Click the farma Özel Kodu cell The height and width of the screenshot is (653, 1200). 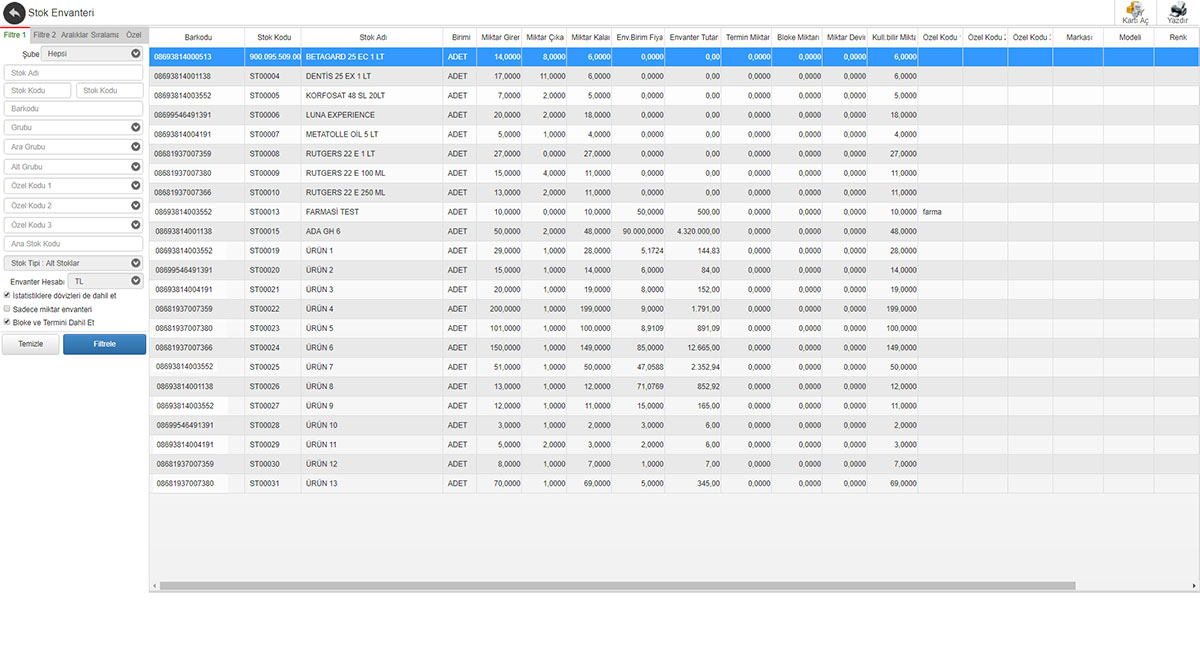(940, 212)
